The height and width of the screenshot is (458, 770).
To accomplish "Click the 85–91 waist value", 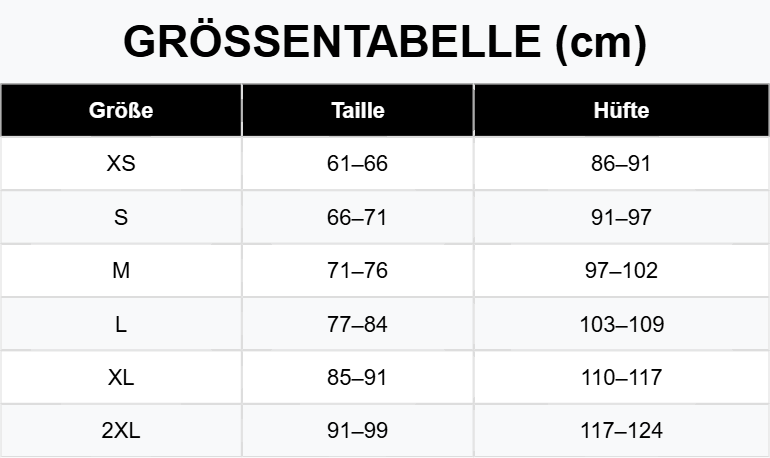I will [x=357, y=378].
